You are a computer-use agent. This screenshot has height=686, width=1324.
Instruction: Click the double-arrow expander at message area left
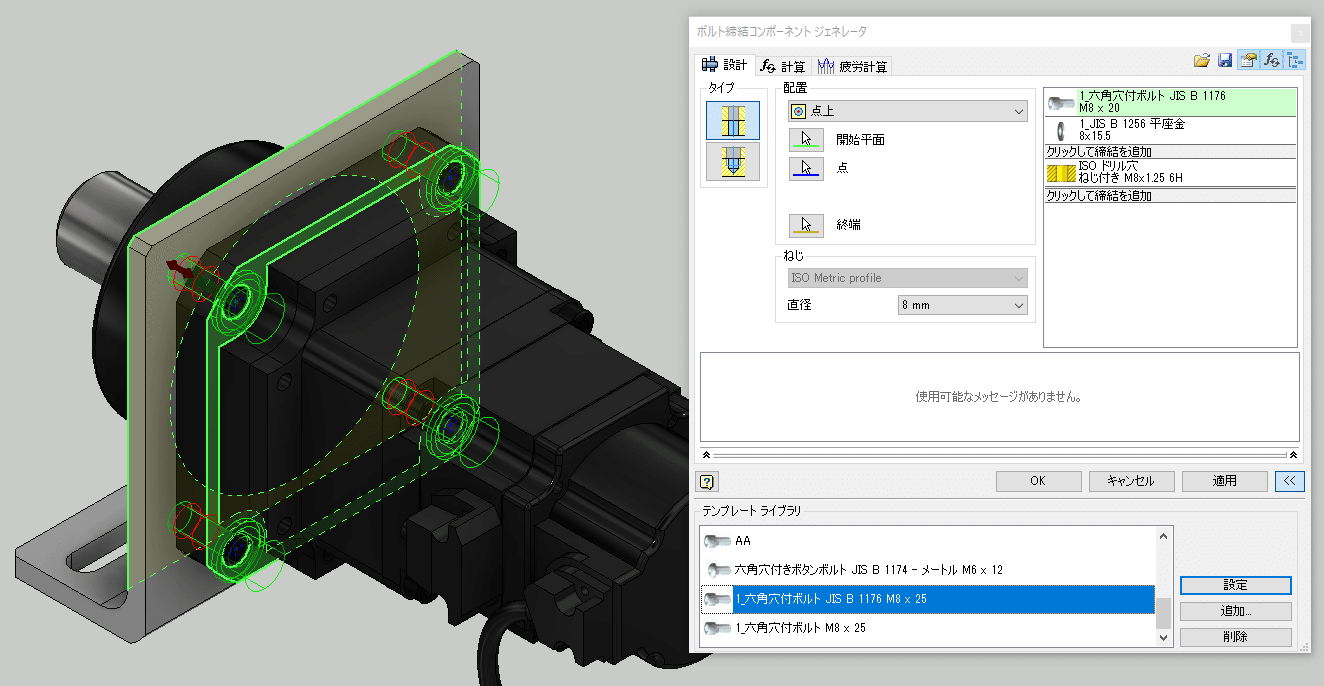(707, 454)
